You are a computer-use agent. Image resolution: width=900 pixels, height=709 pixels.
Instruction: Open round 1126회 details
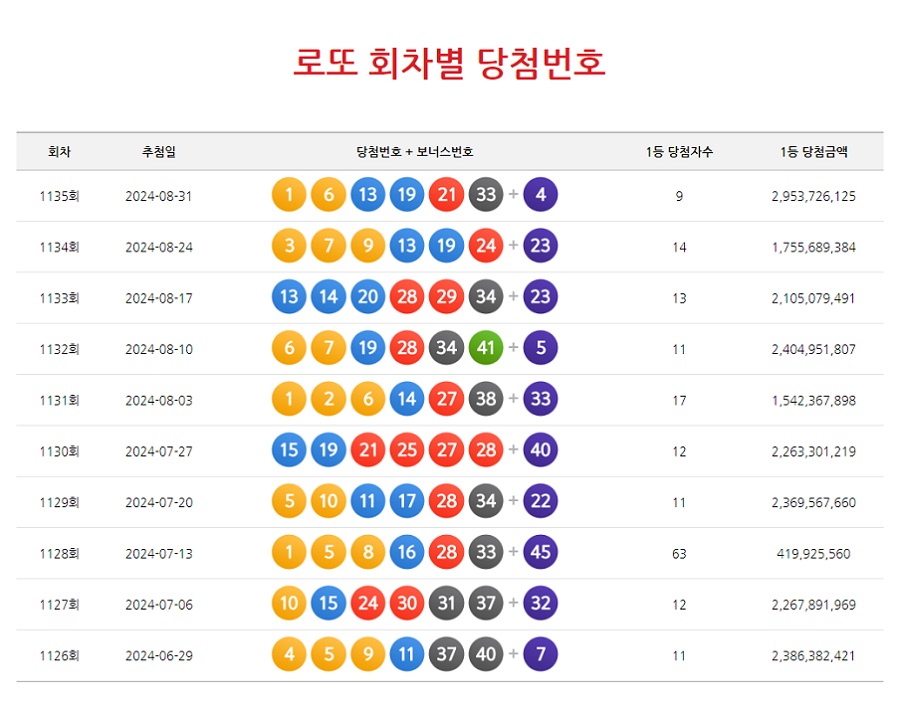tap(57, 655)
